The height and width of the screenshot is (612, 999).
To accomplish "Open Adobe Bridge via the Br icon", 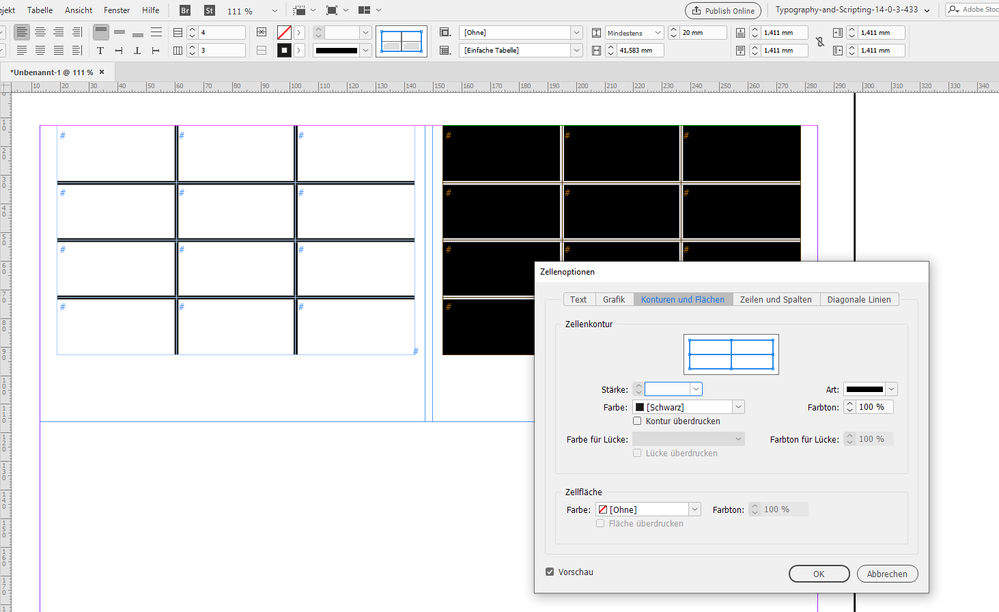I will [x=185, y=10].
